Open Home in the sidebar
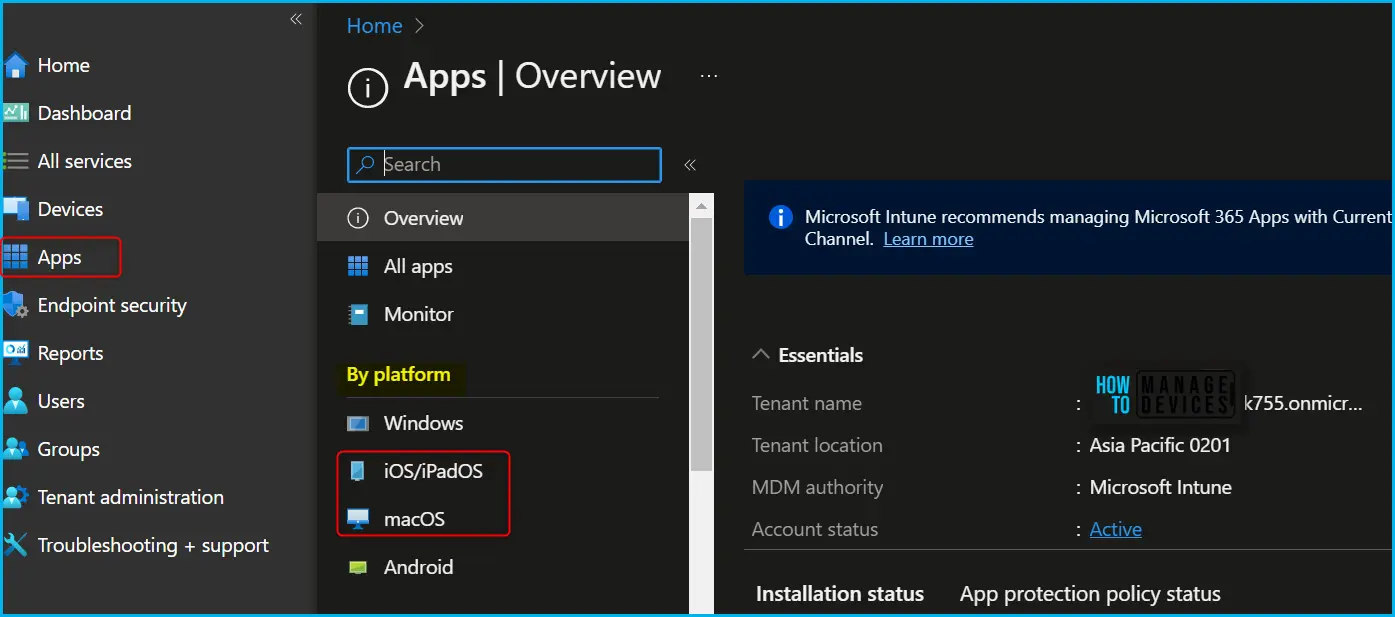Viewport: 1395px width, 617px height. click(x=63, y=65)
